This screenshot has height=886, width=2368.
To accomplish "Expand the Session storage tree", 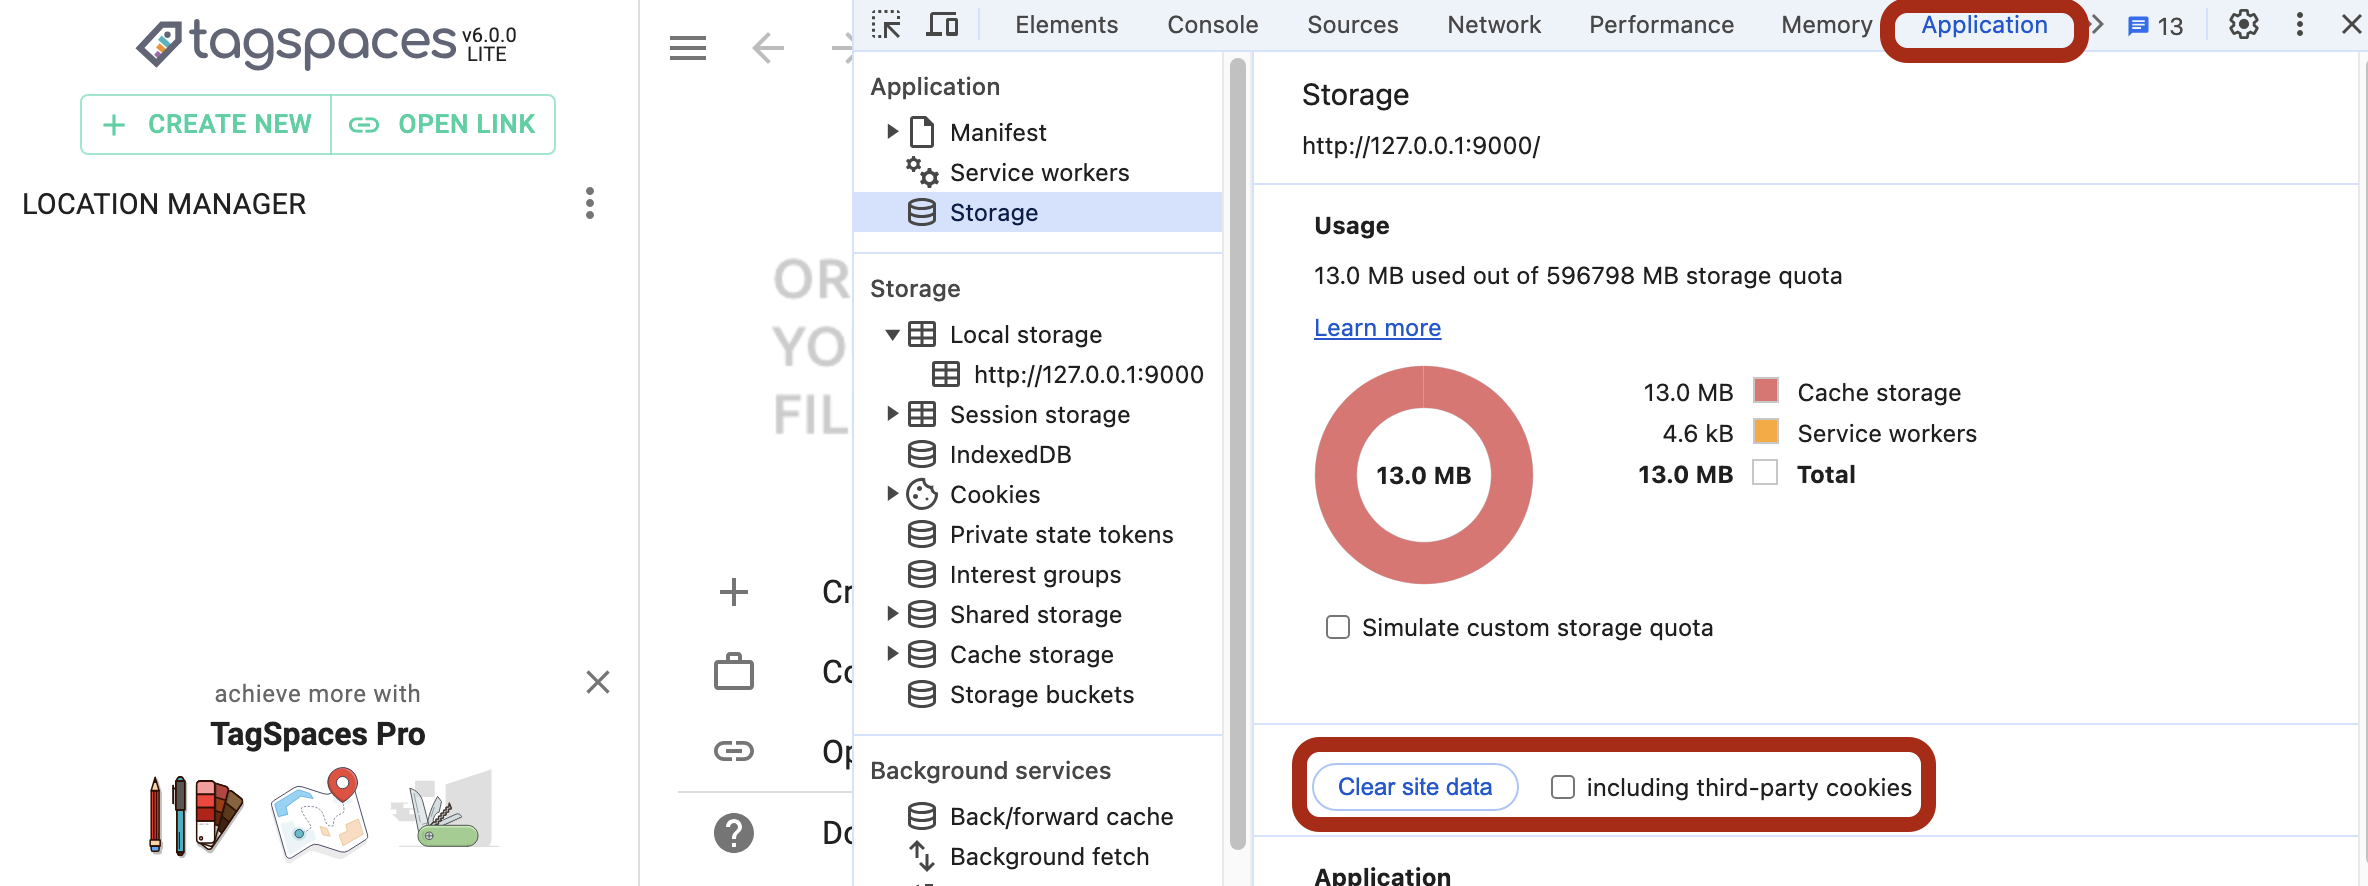I will (892, 414).
